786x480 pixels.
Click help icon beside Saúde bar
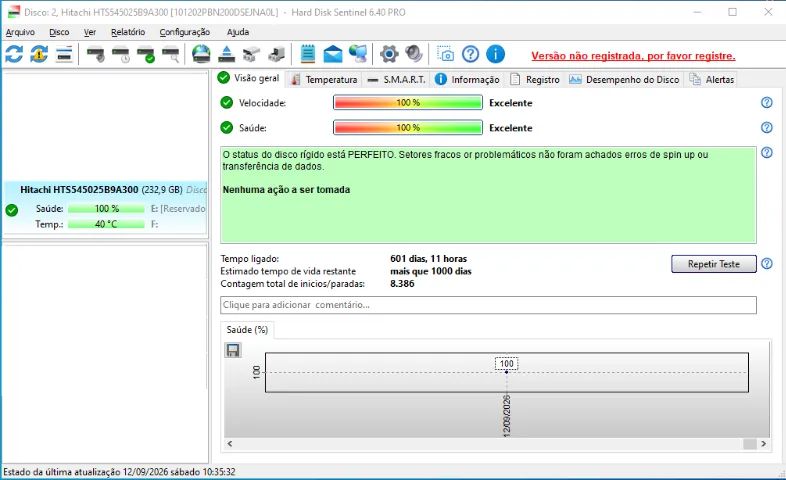766,127
